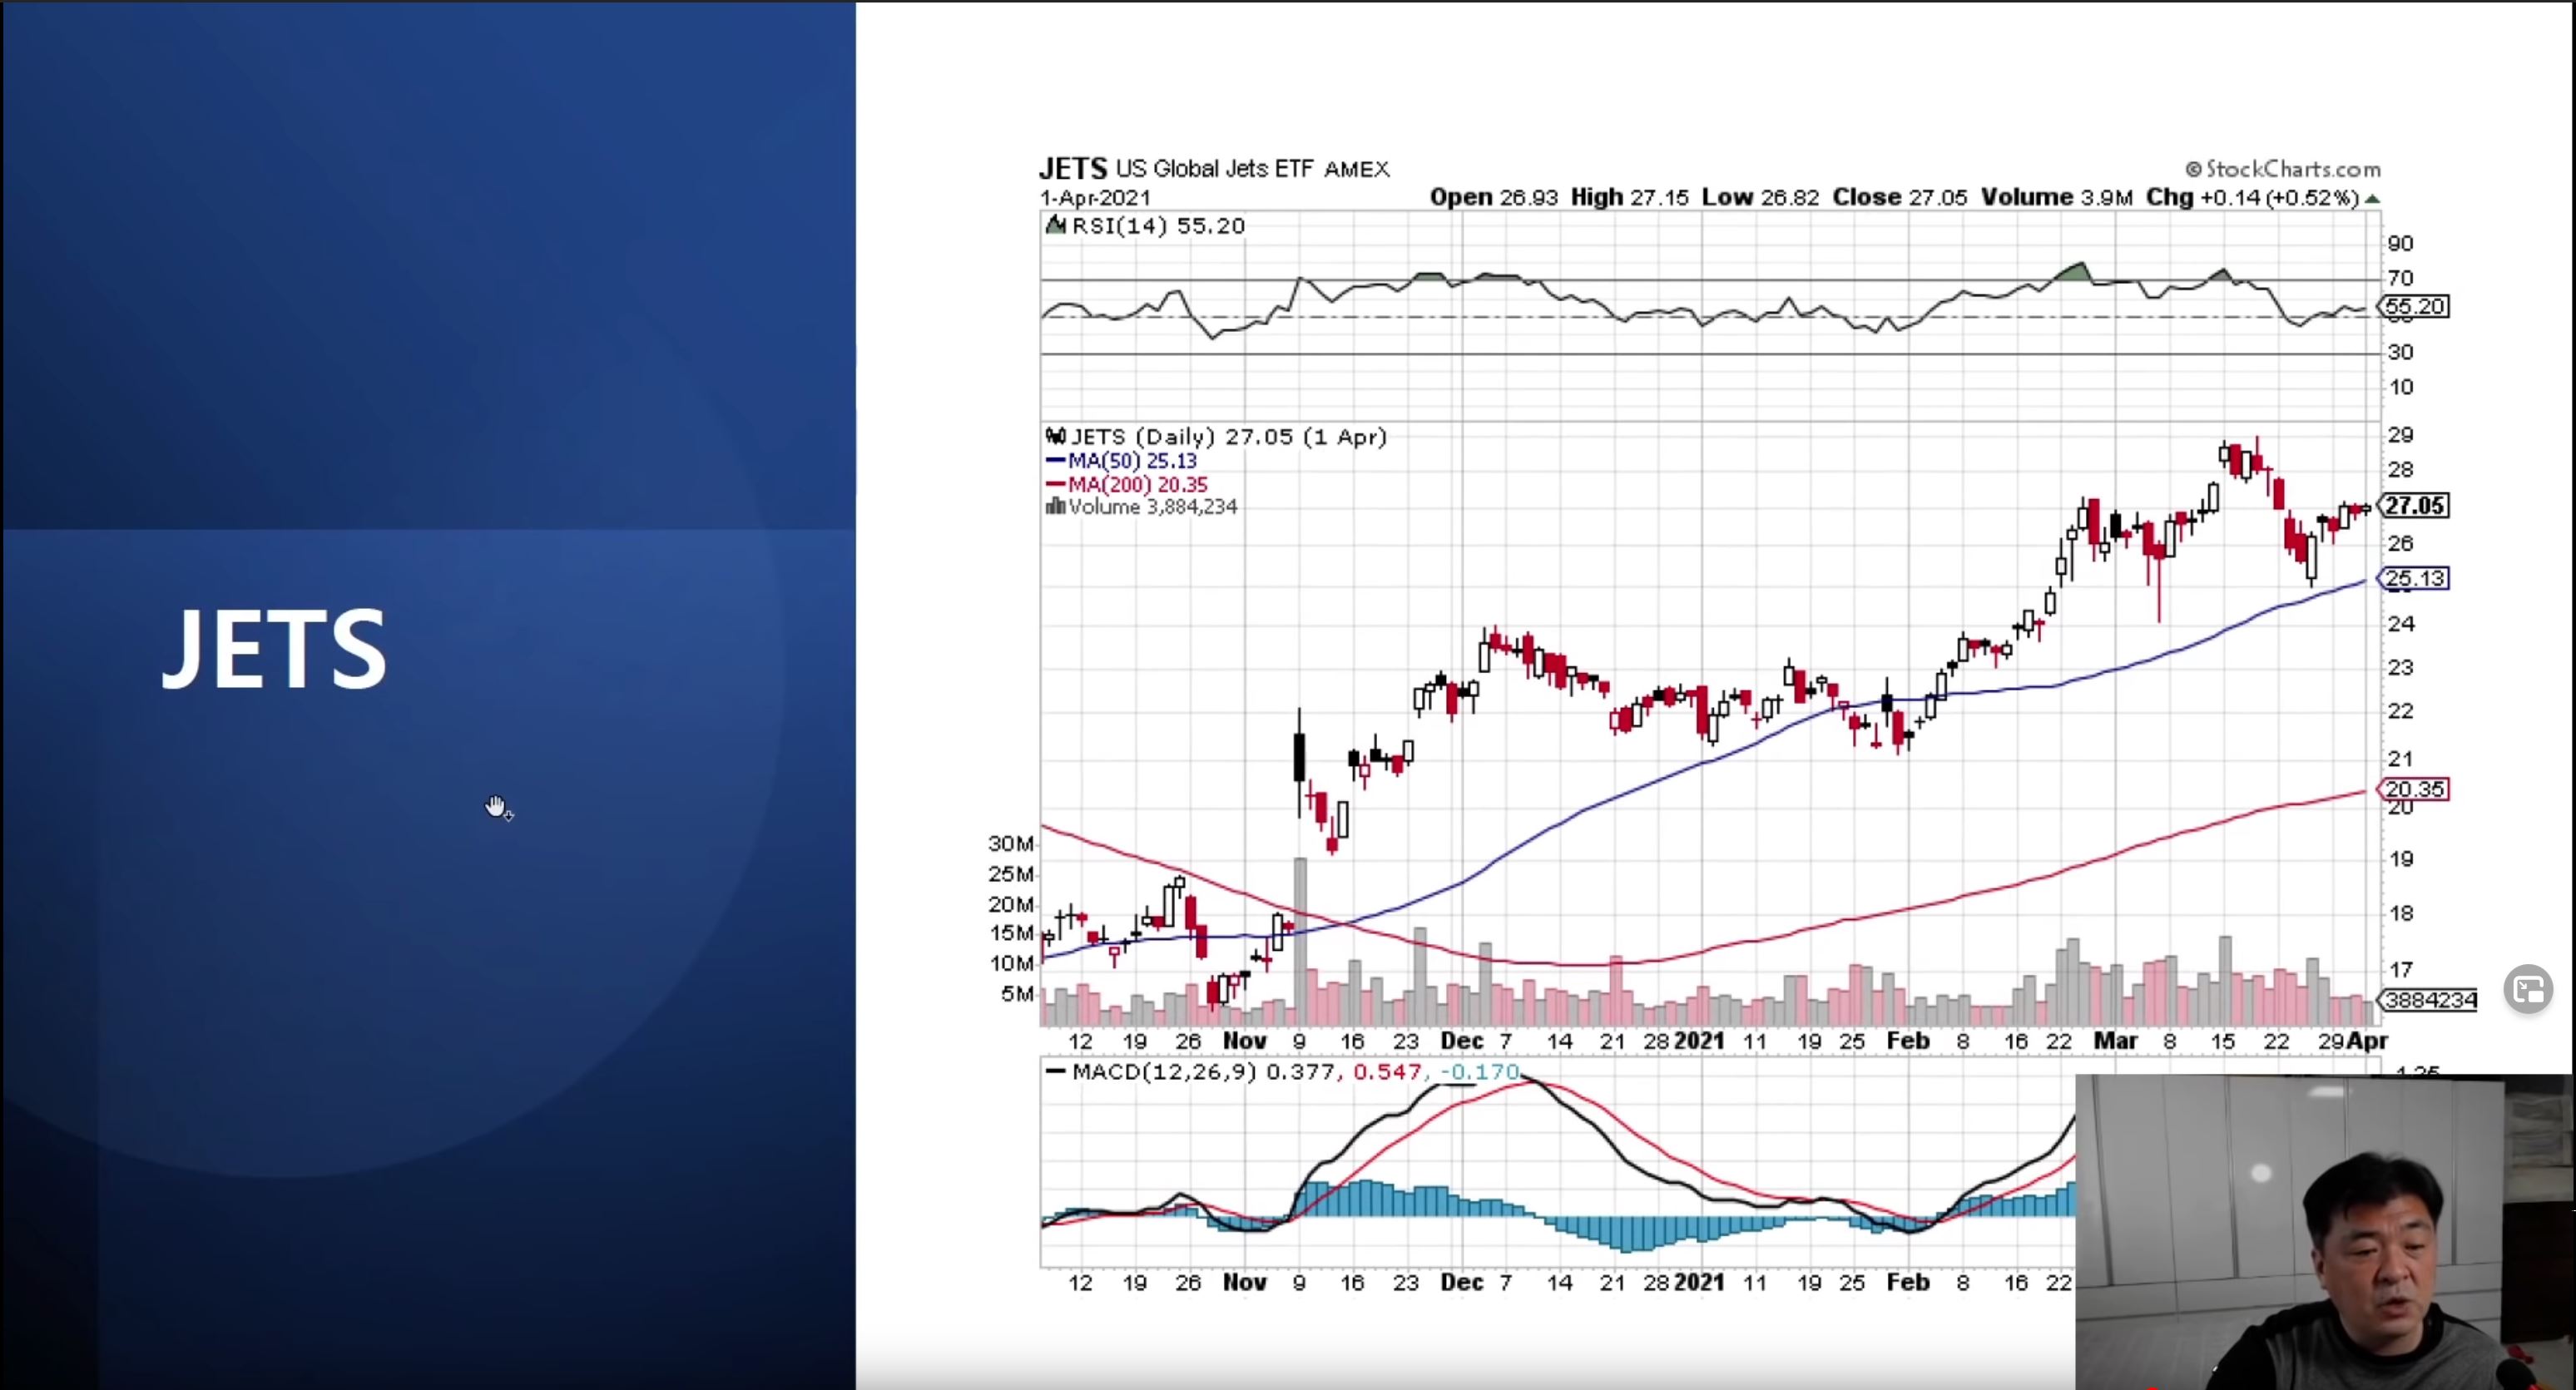Click the StockCharts.com copyright watermark
Image resolution: width=2576 pixels, height=1390 pixels.
(x=2282, y=169)
